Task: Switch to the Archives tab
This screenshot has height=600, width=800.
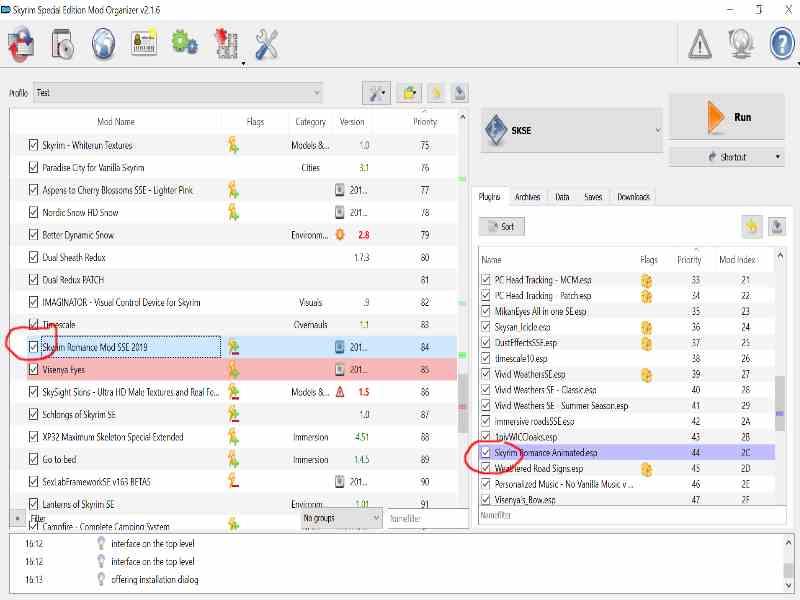Action: (x=527, y=197)
